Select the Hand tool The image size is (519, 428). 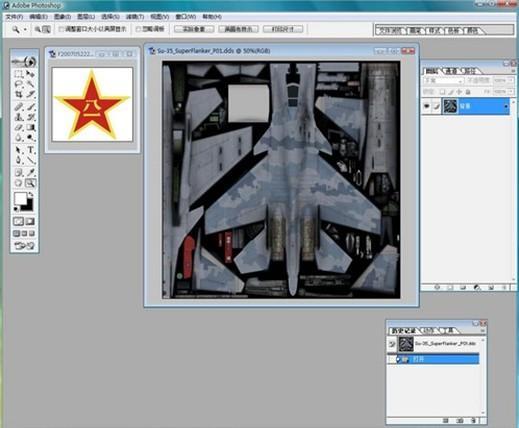tap(18, 183)
